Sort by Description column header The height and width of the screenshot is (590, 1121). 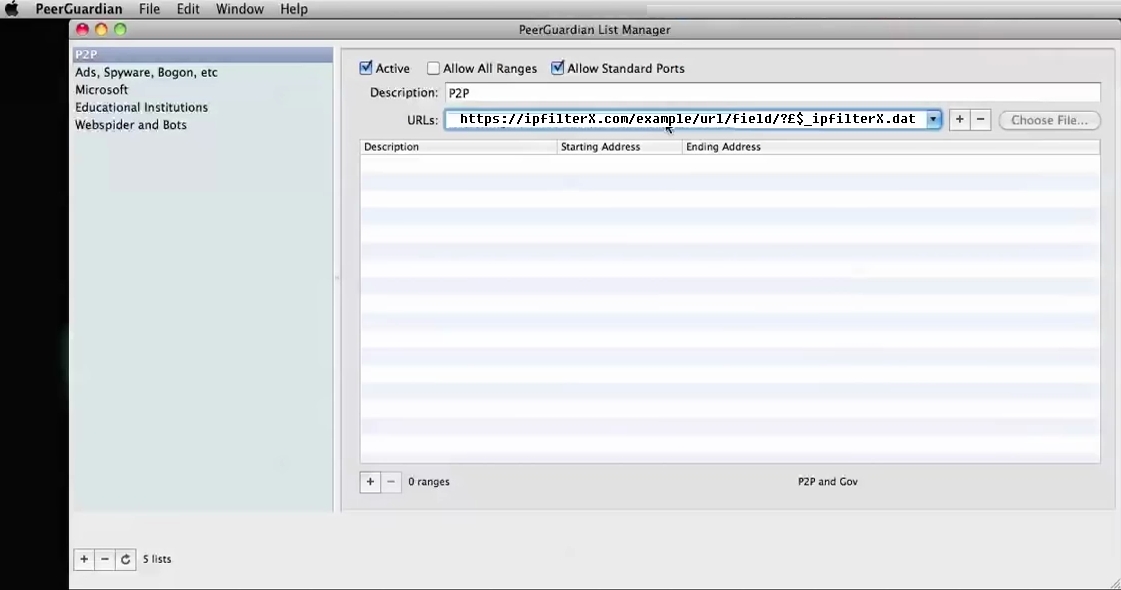coord(458,147)
